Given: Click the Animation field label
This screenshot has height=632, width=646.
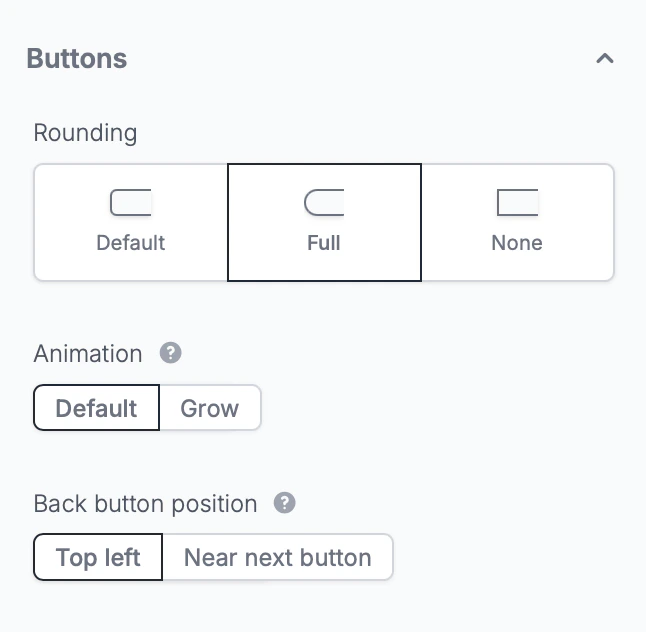Looking at the screenshot, I should pyautogui.click(x=88, y=354).
